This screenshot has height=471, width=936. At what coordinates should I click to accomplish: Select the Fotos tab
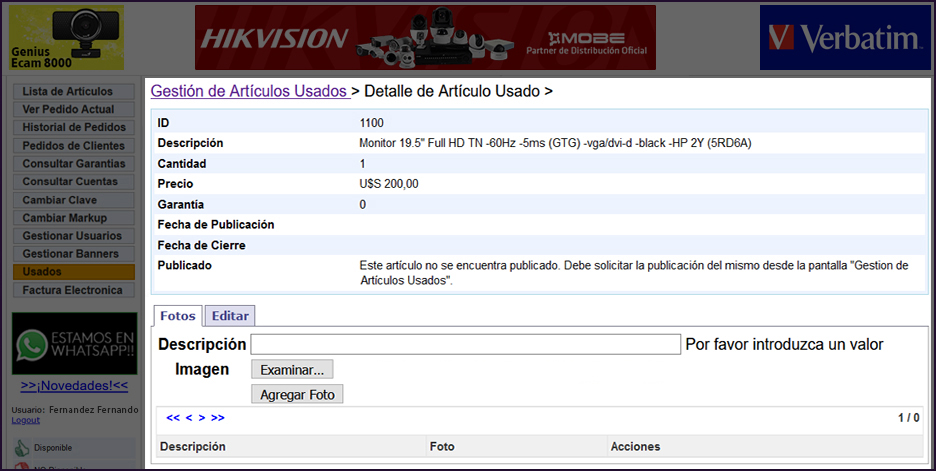(x=178, y=316)
